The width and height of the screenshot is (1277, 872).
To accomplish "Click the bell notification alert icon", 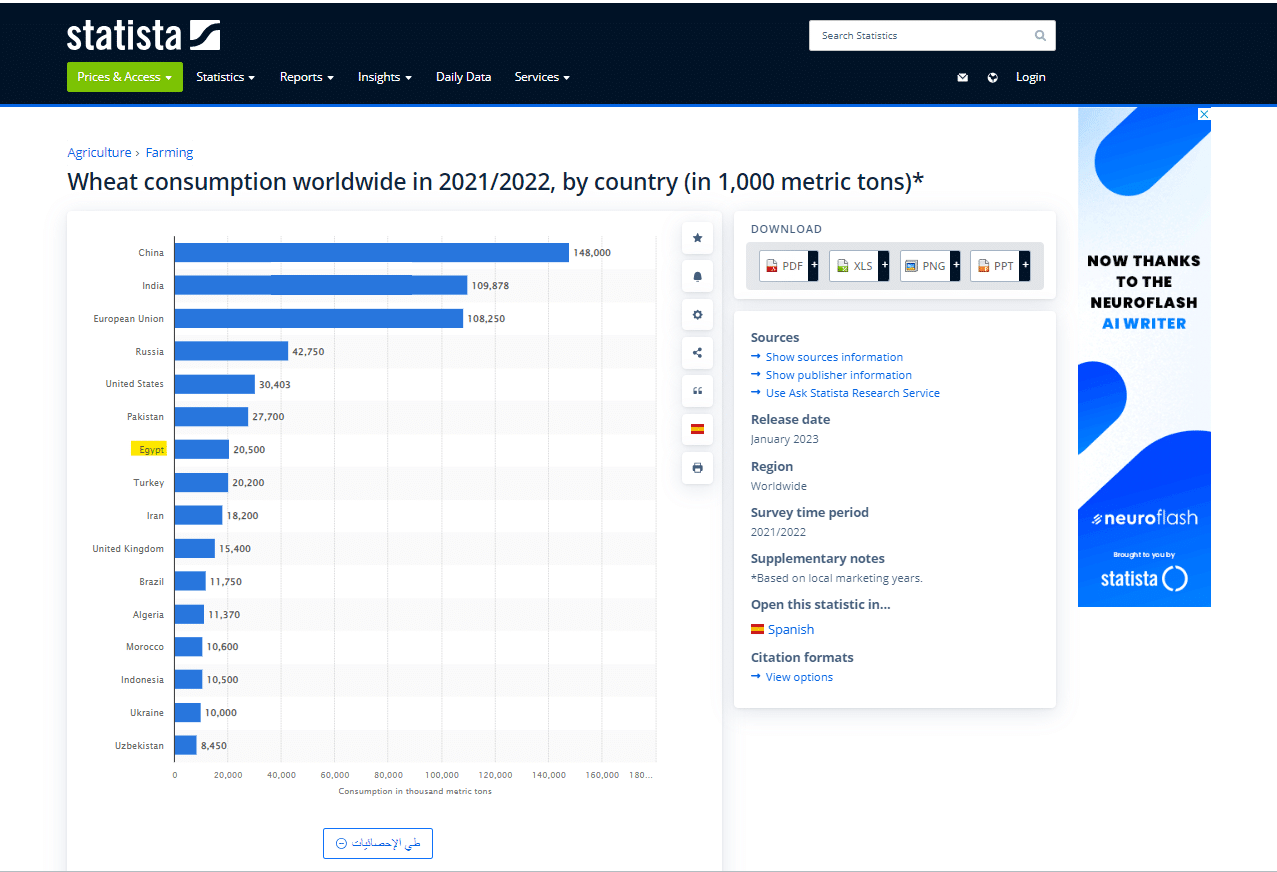I will coord(697,277).
